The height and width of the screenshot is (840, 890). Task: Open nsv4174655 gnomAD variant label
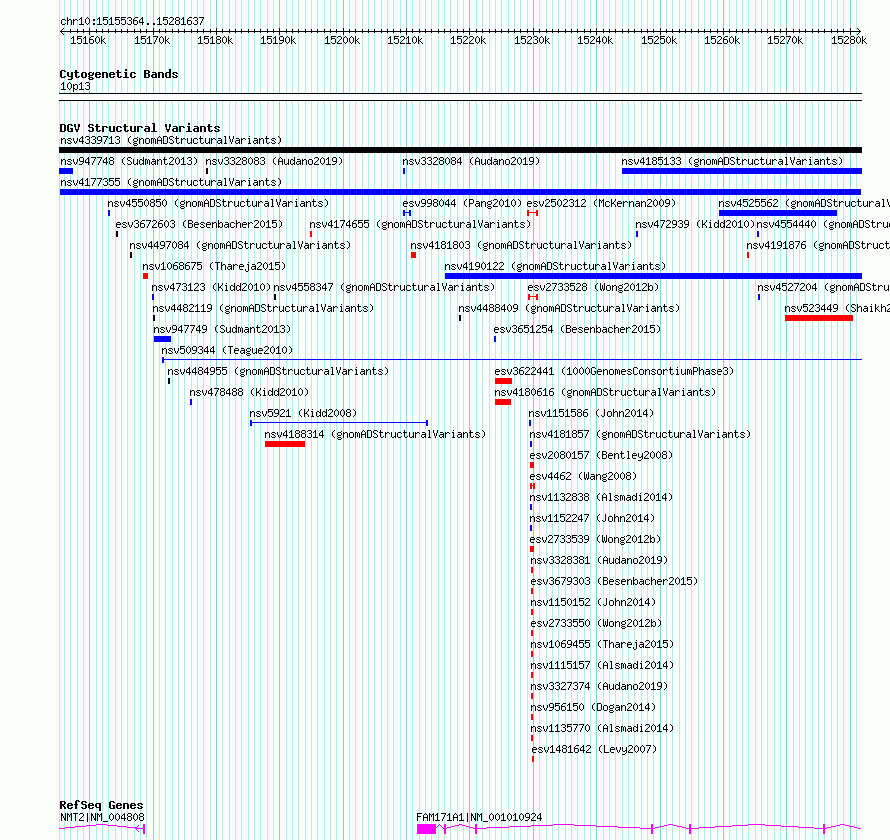[x=420, y=224]
